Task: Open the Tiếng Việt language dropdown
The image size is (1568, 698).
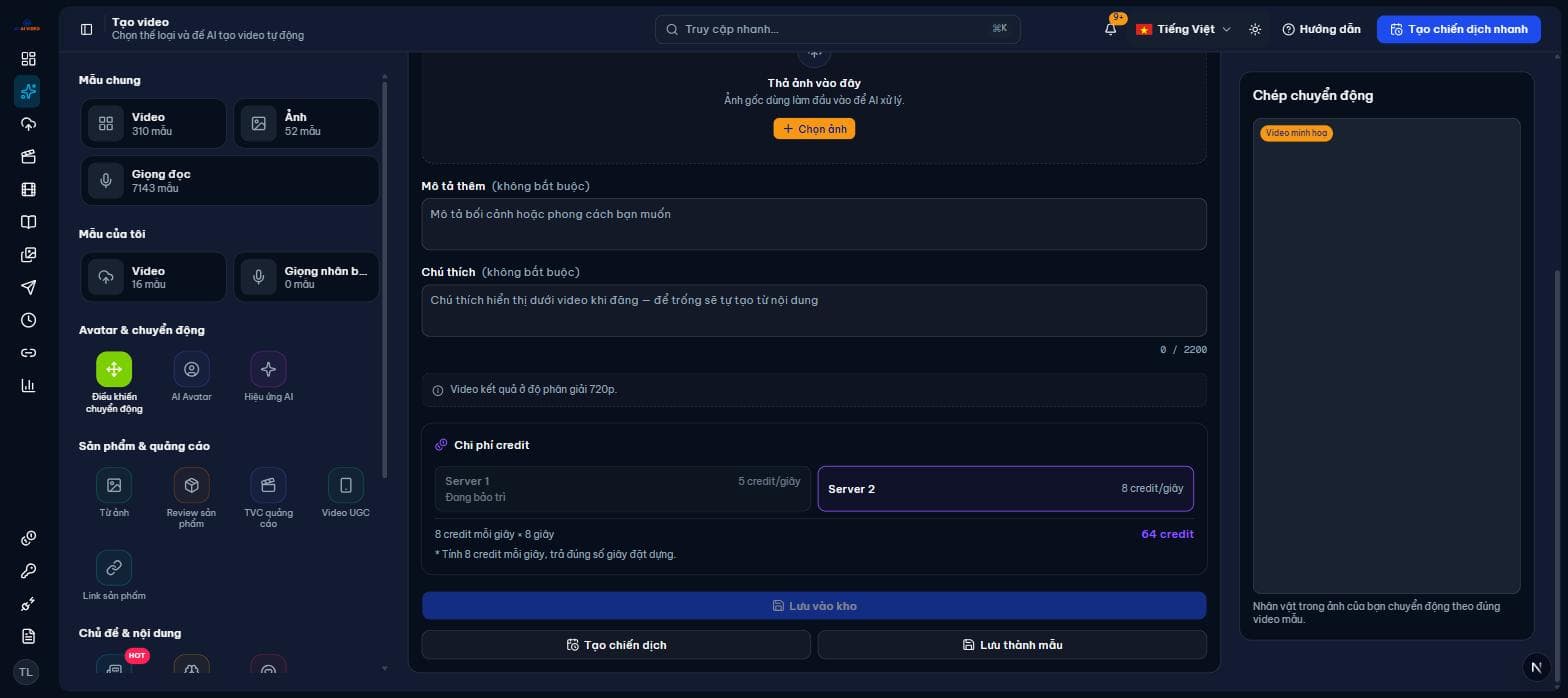Action: tap(1183, 29)
